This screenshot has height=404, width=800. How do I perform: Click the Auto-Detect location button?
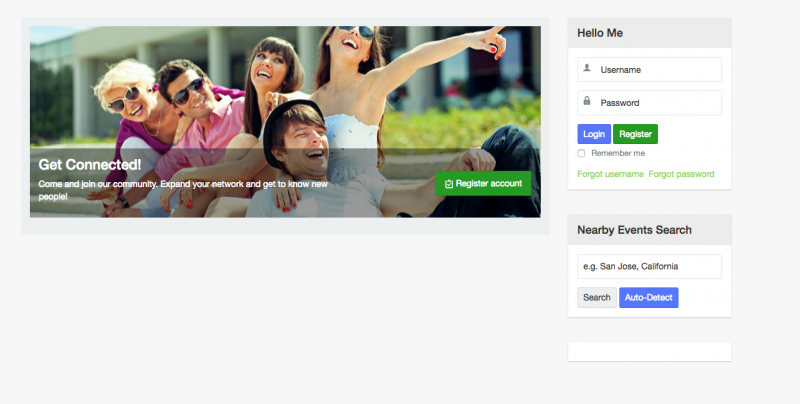(x=648, y=297)
